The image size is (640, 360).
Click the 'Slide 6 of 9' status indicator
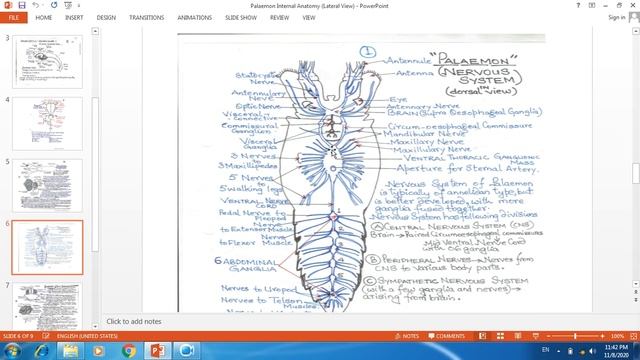(x=18, y=336)
